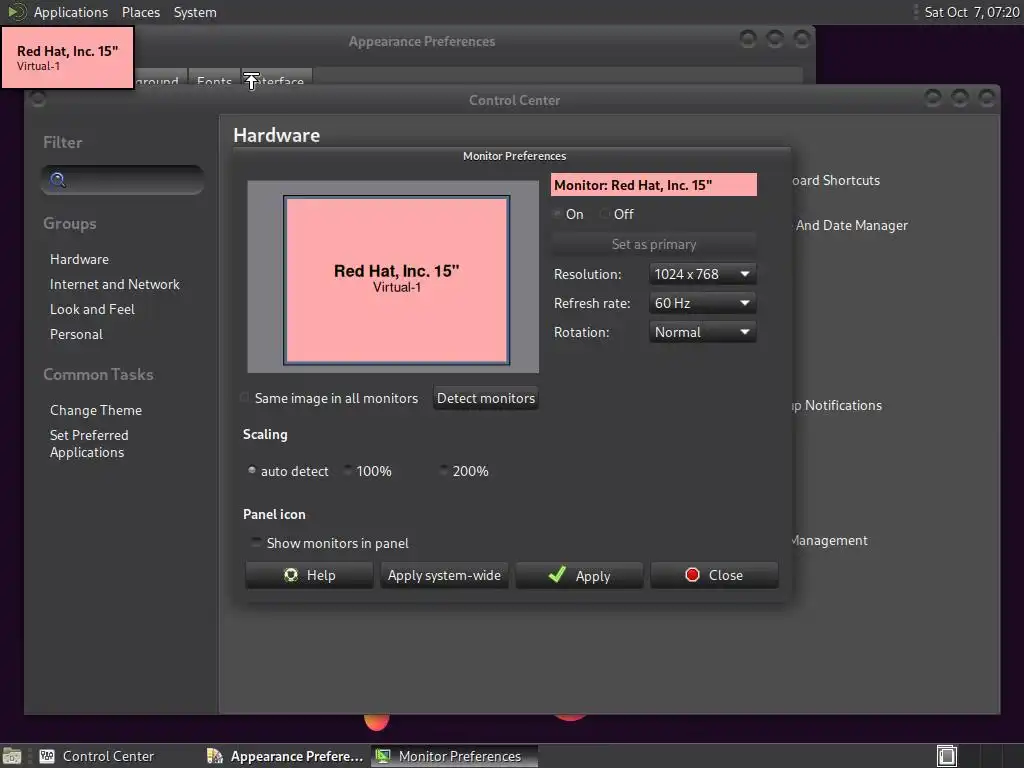This screenshot has height=768, width=1024.
Task: Click Set as primary button
Action: 654,244
